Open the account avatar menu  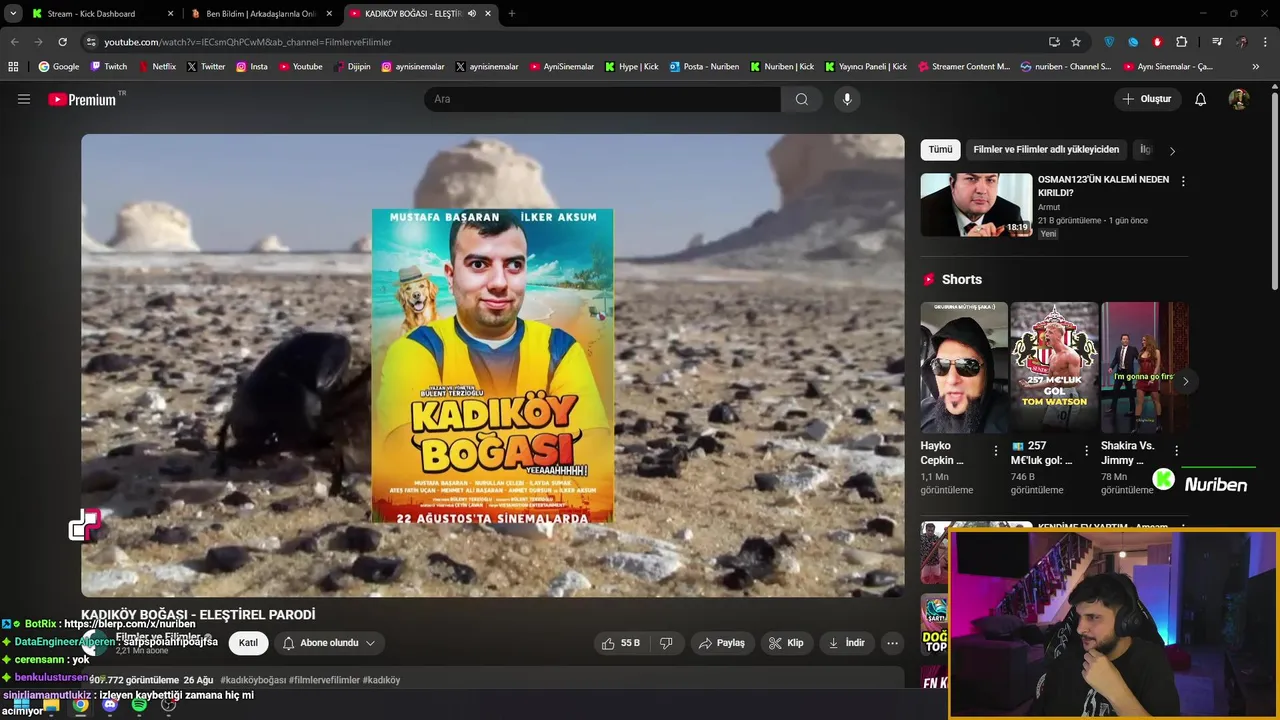(1239, 99)
